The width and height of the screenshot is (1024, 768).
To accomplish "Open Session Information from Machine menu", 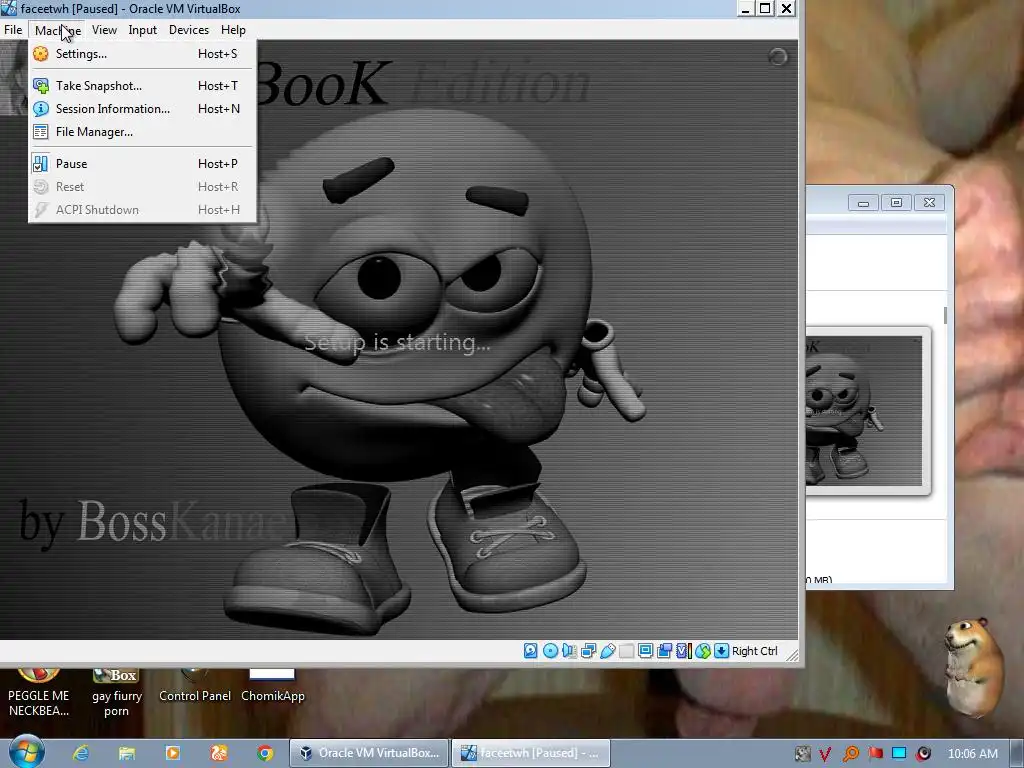I will pos(142,108).
